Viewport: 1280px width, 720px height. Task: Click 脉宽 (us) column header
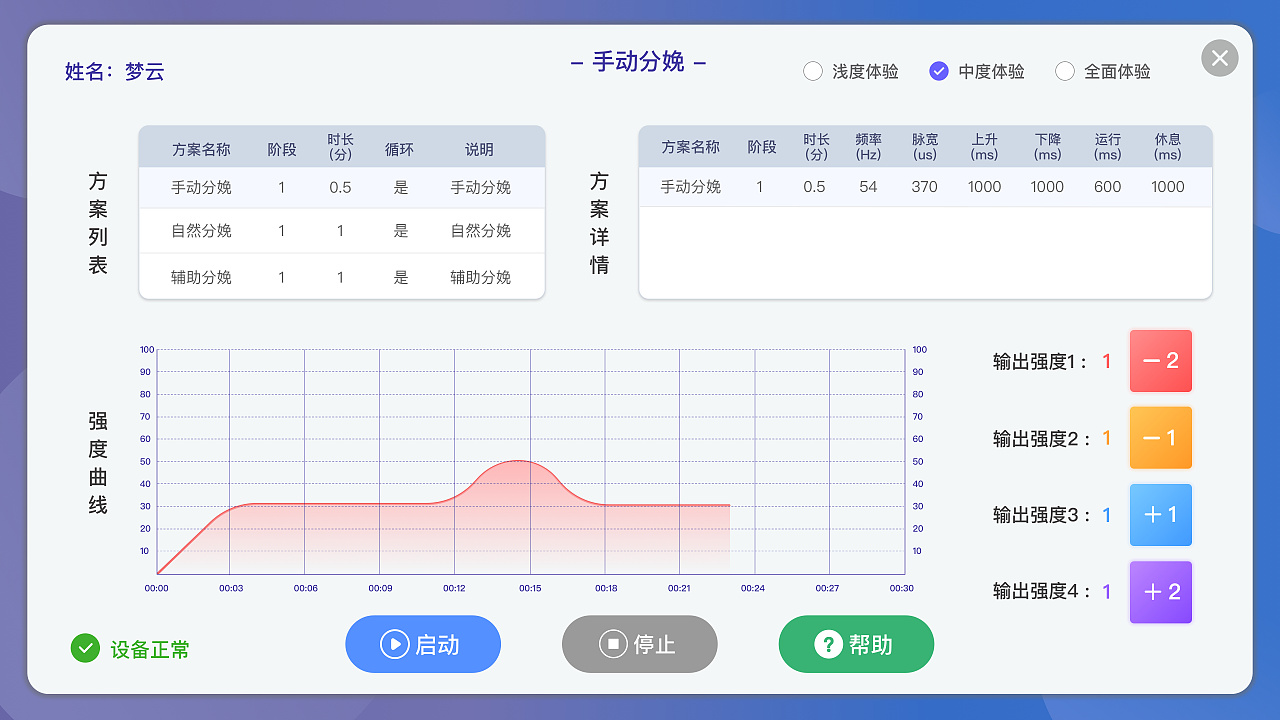pyautogui.click(x=925, y=147)
